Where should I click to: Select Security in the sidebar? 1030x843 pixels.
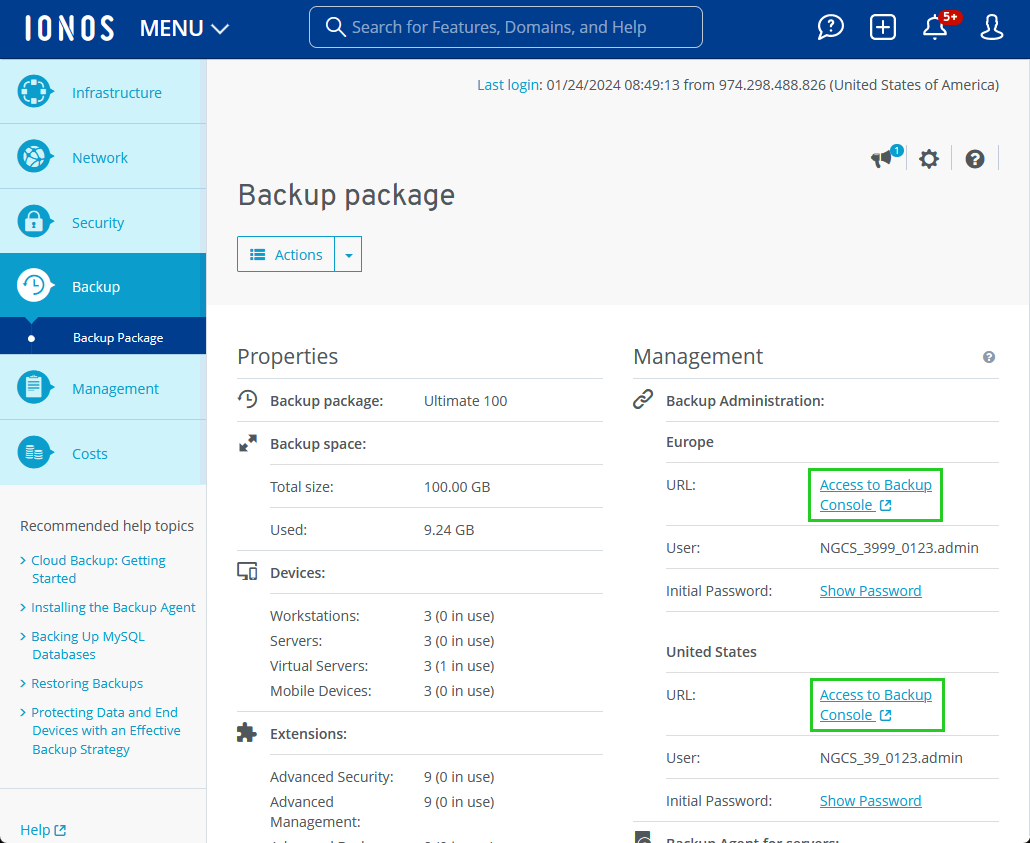(x=98, y=223)
